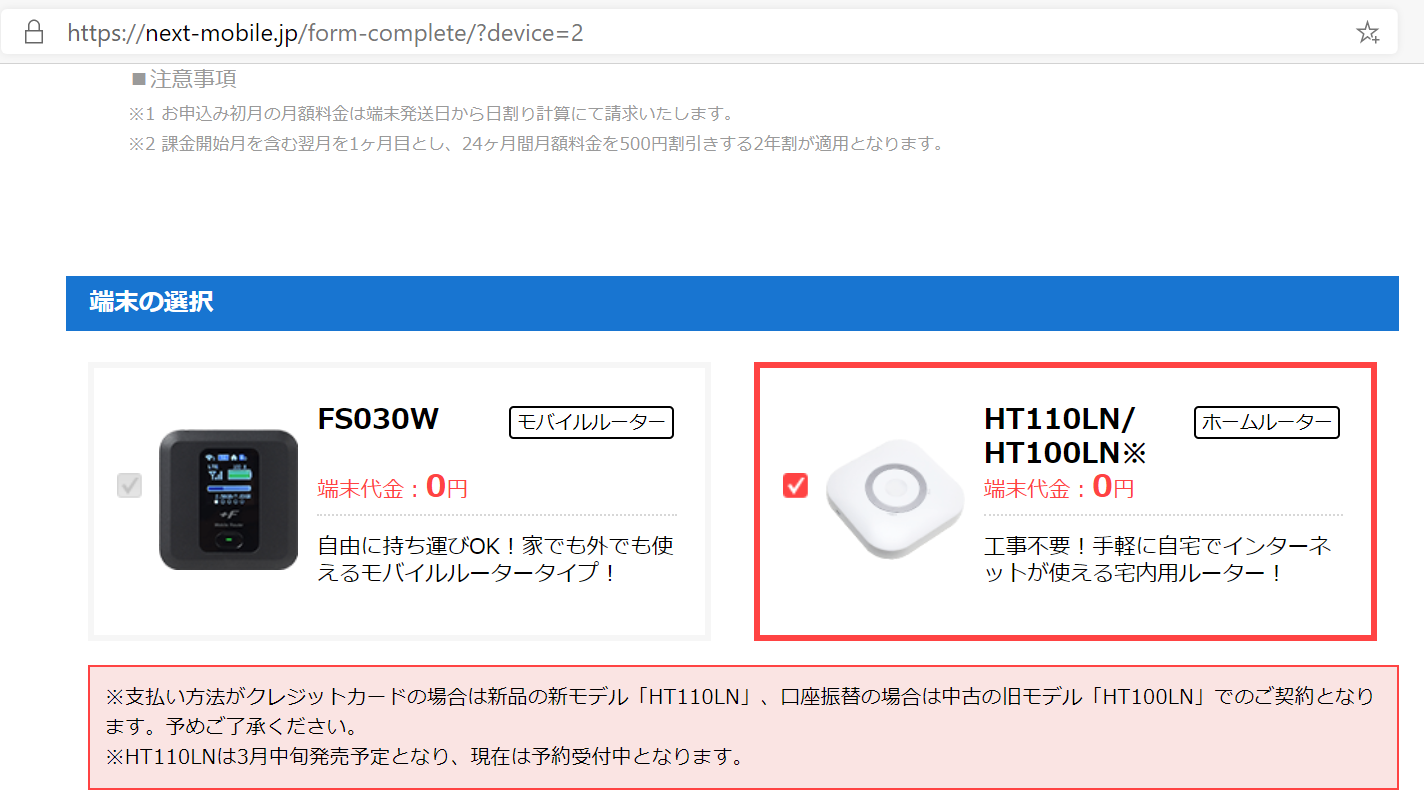Image resolution: width=1424 pixels, height=802 pixels.
Task: Click the ※2 2年割 discount note line
Action: tap(536, 144)
